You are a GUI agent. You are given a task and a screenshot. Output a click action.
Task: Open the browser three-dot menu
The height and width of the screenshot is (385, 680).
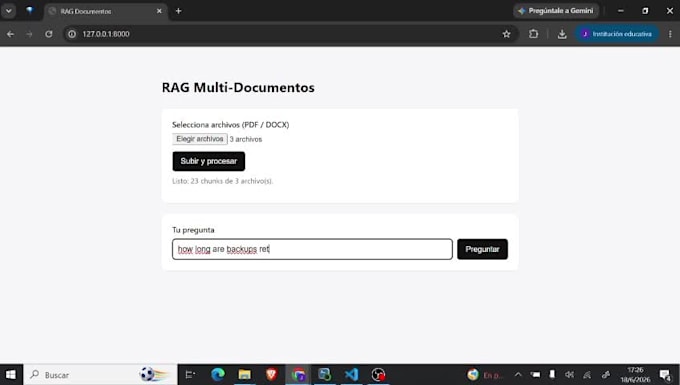click(670, 34)
